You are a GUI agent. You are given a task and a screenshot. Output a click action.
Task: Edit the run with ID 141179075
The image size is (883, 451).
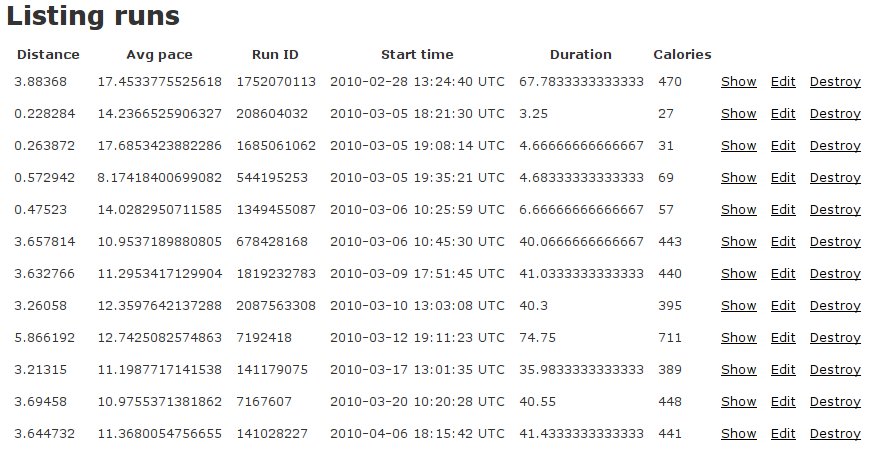point(783,370)
